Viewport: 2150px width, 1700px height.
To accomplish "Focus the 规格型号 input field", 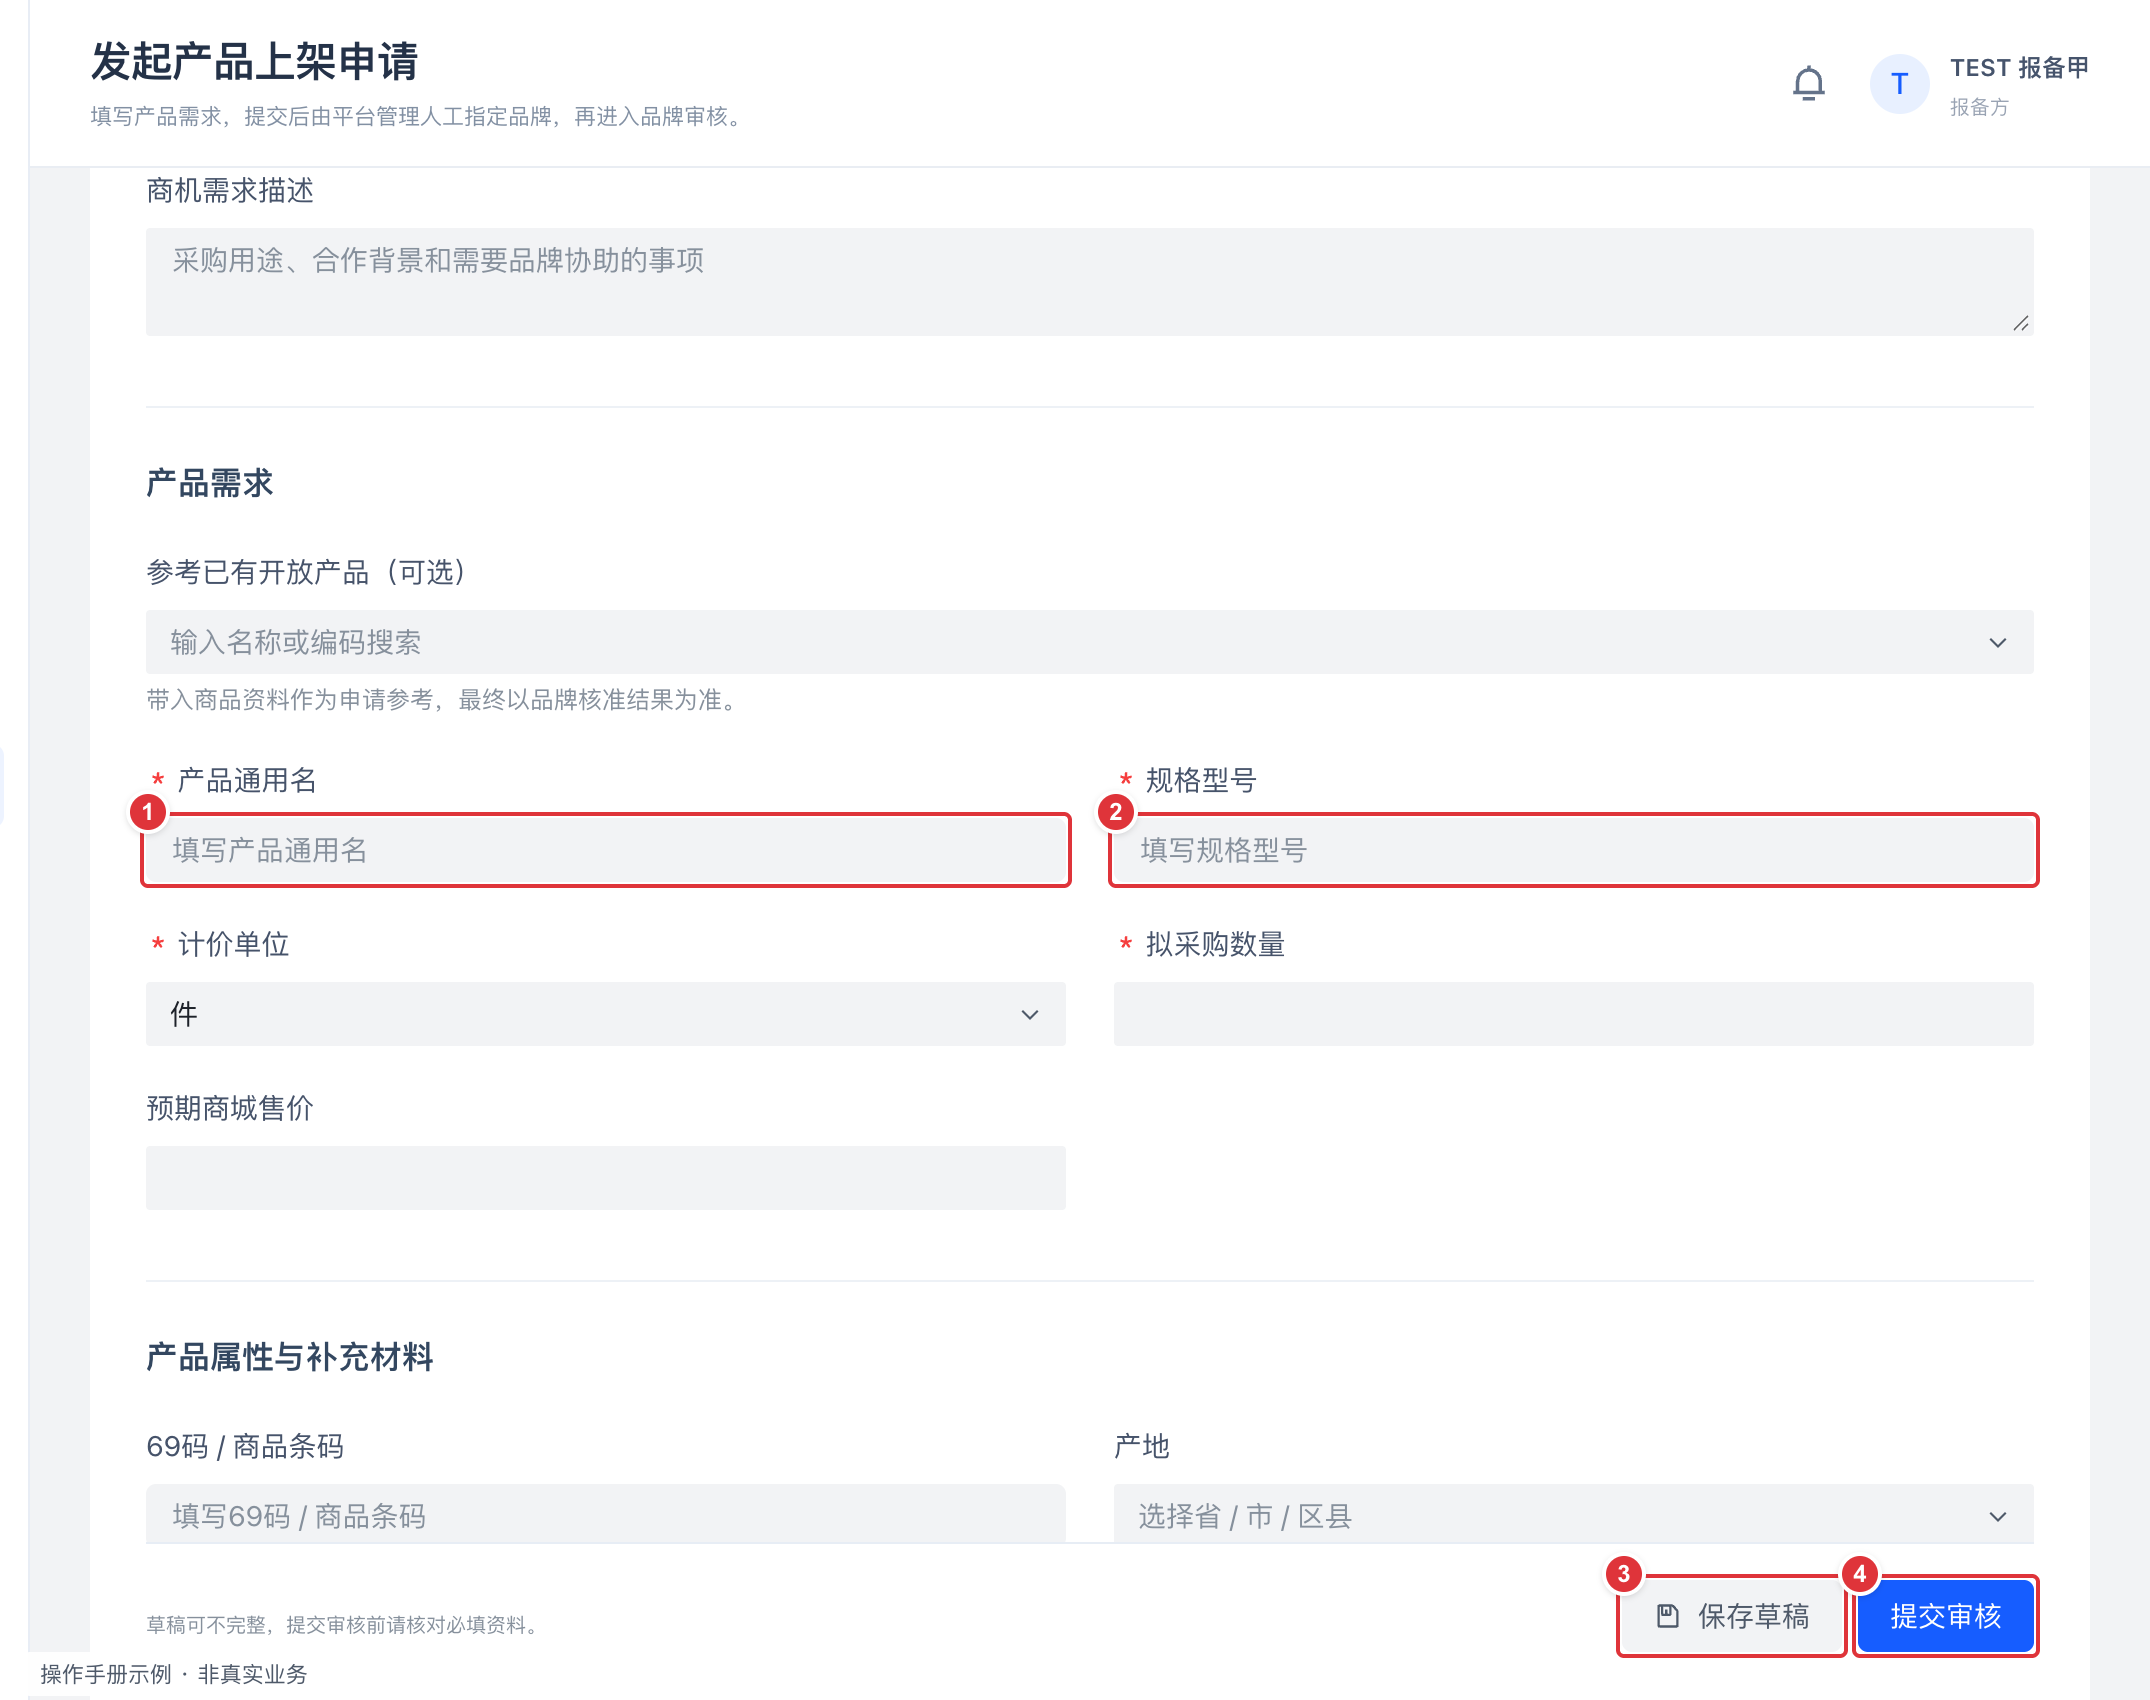I will 1574,850.
